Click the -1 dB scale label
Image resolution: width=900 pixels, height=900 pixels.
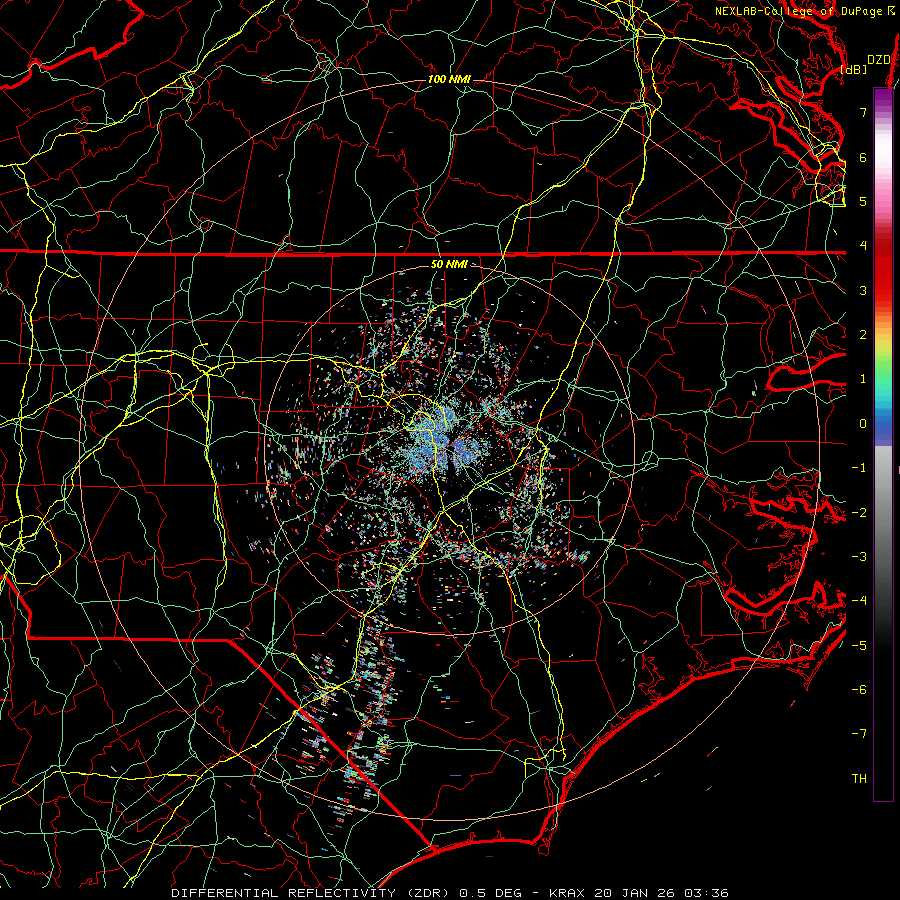pos(859,468)
